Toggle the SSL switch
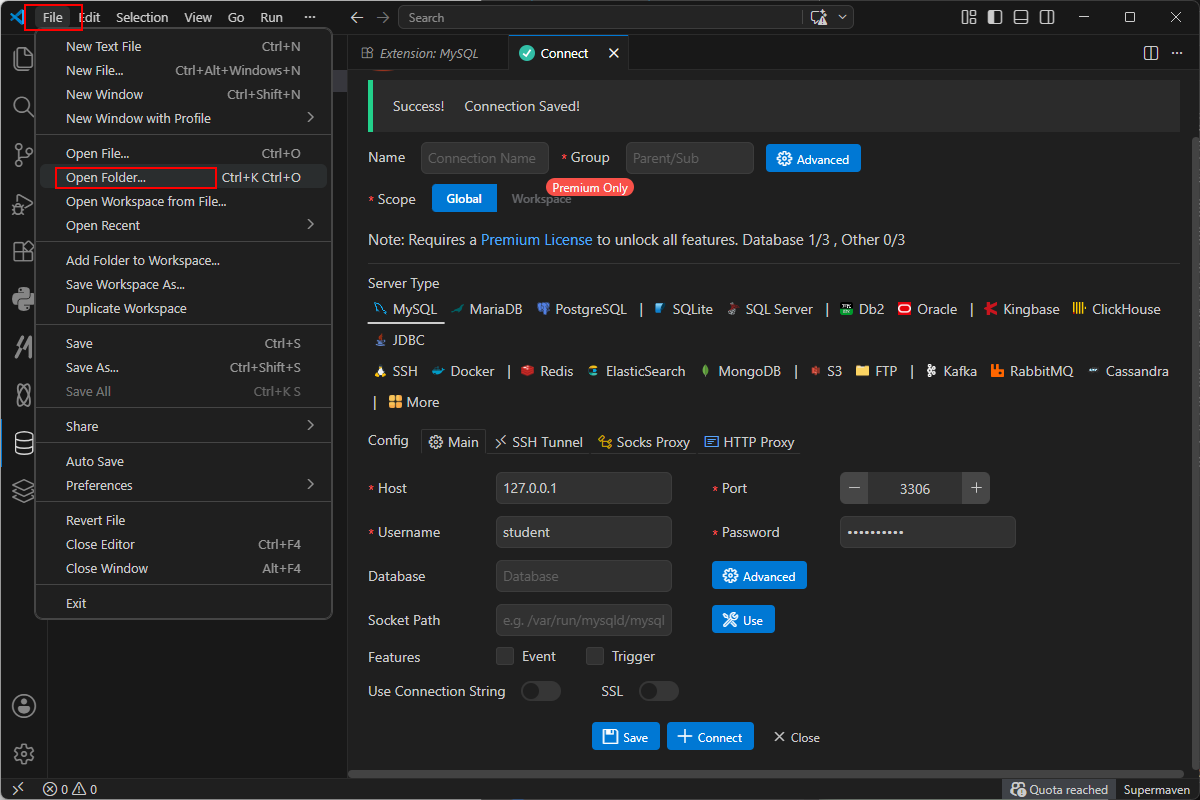 click(x=659, y=691)
